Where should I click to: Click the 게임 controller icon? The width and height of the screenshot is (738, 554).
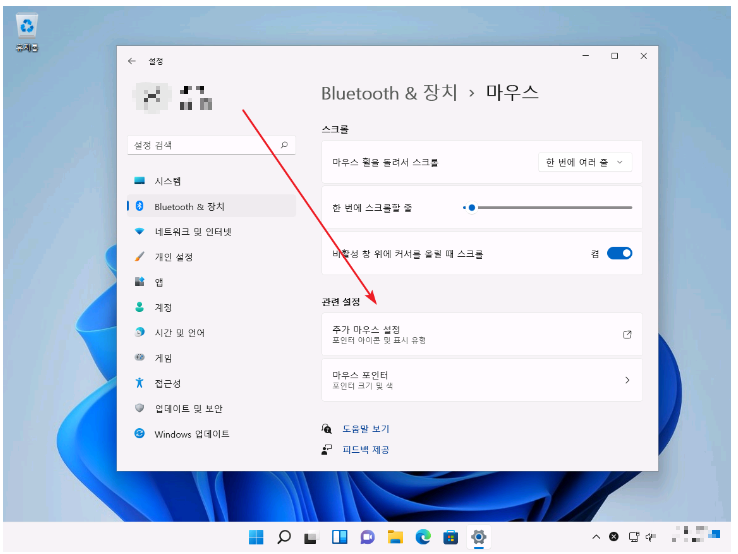[139, 357]
